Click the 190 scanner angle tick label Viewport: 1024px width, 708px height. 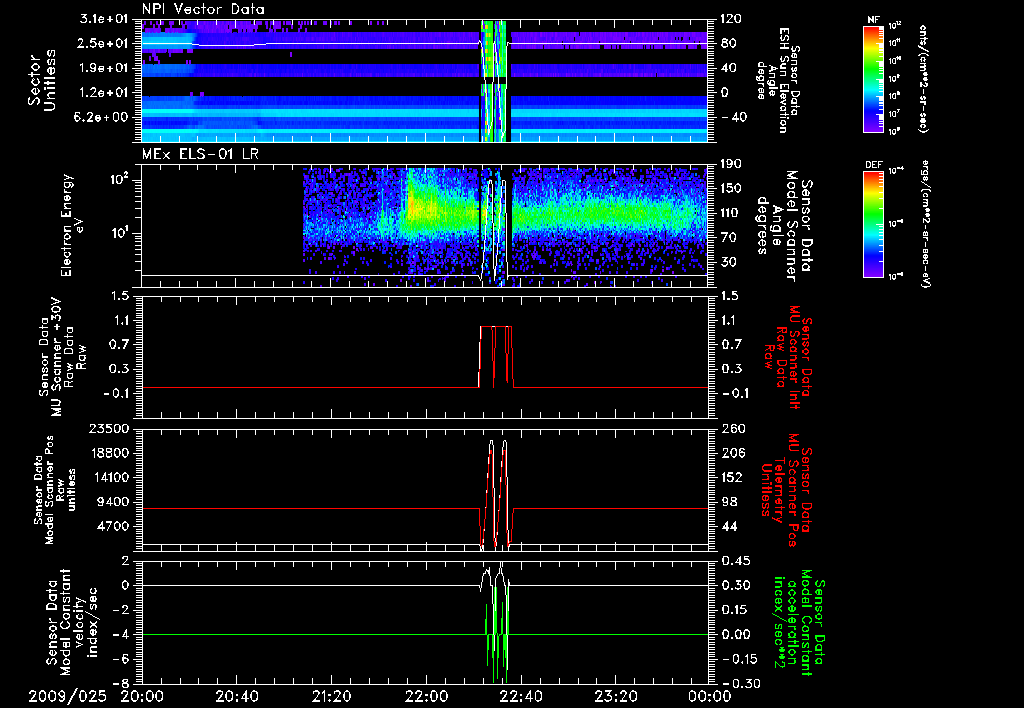[732, 164]
